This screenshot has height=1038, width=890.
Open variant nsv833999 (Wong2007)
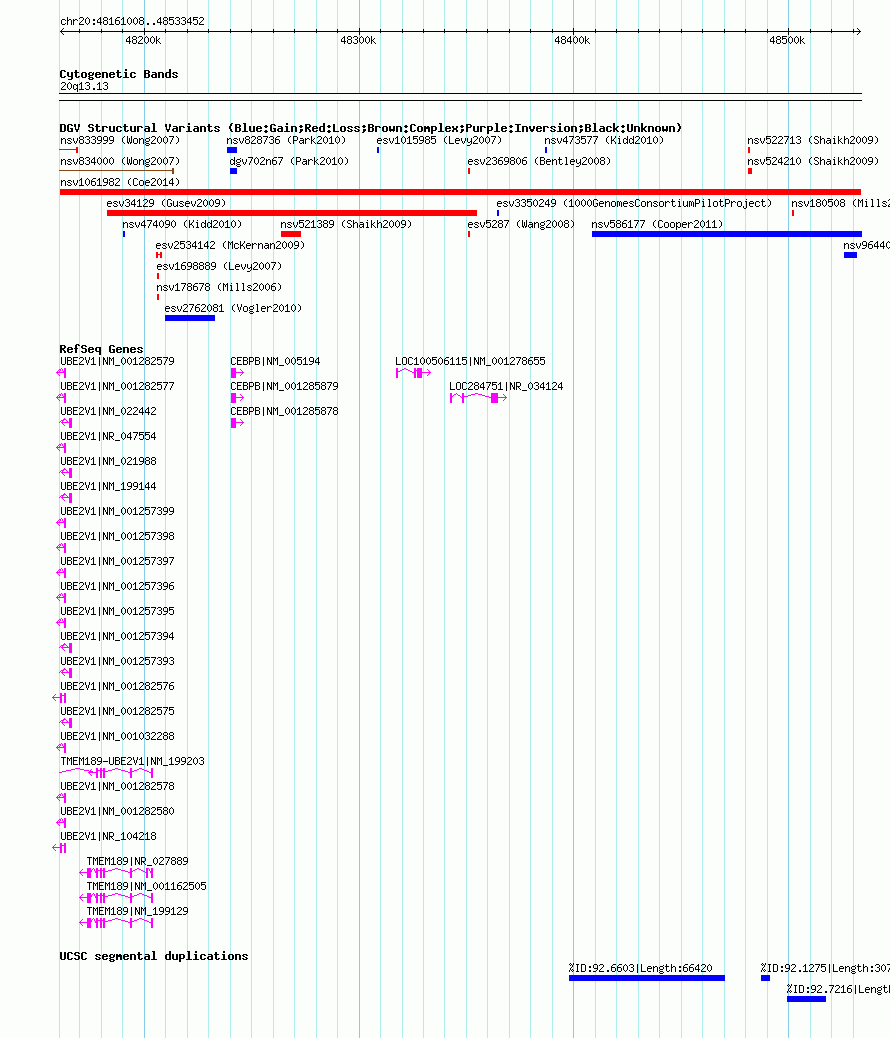120,140
